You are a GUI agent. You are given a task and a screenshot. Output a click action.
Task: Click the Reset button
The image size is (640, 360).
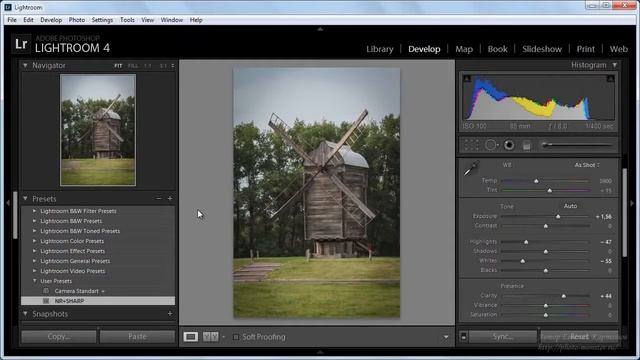[579, 337]
